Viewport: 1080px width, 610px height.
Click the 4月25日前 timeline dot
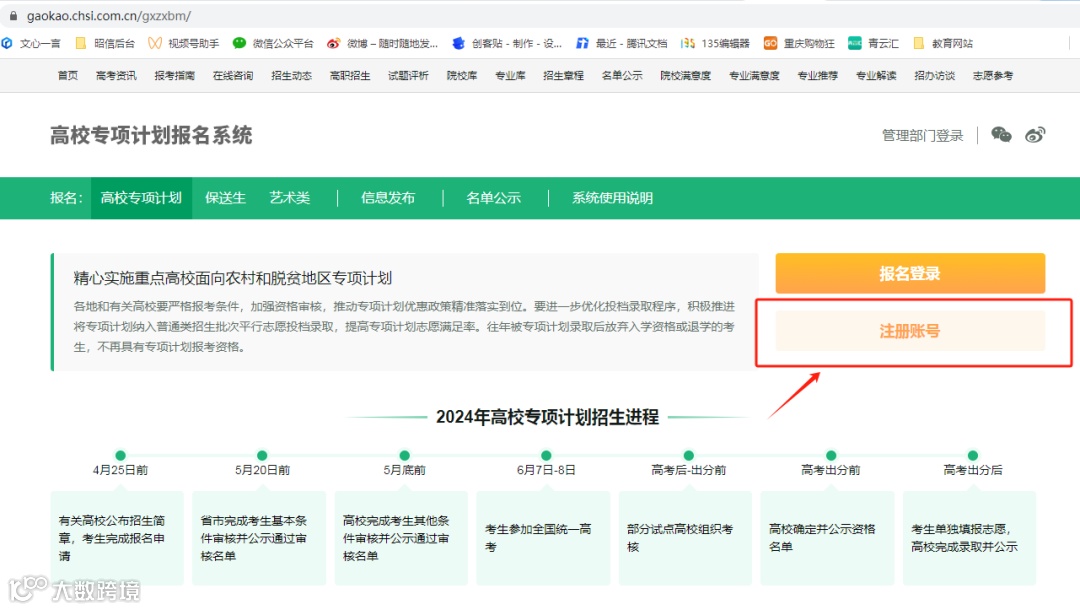click(x=121, y=455)
